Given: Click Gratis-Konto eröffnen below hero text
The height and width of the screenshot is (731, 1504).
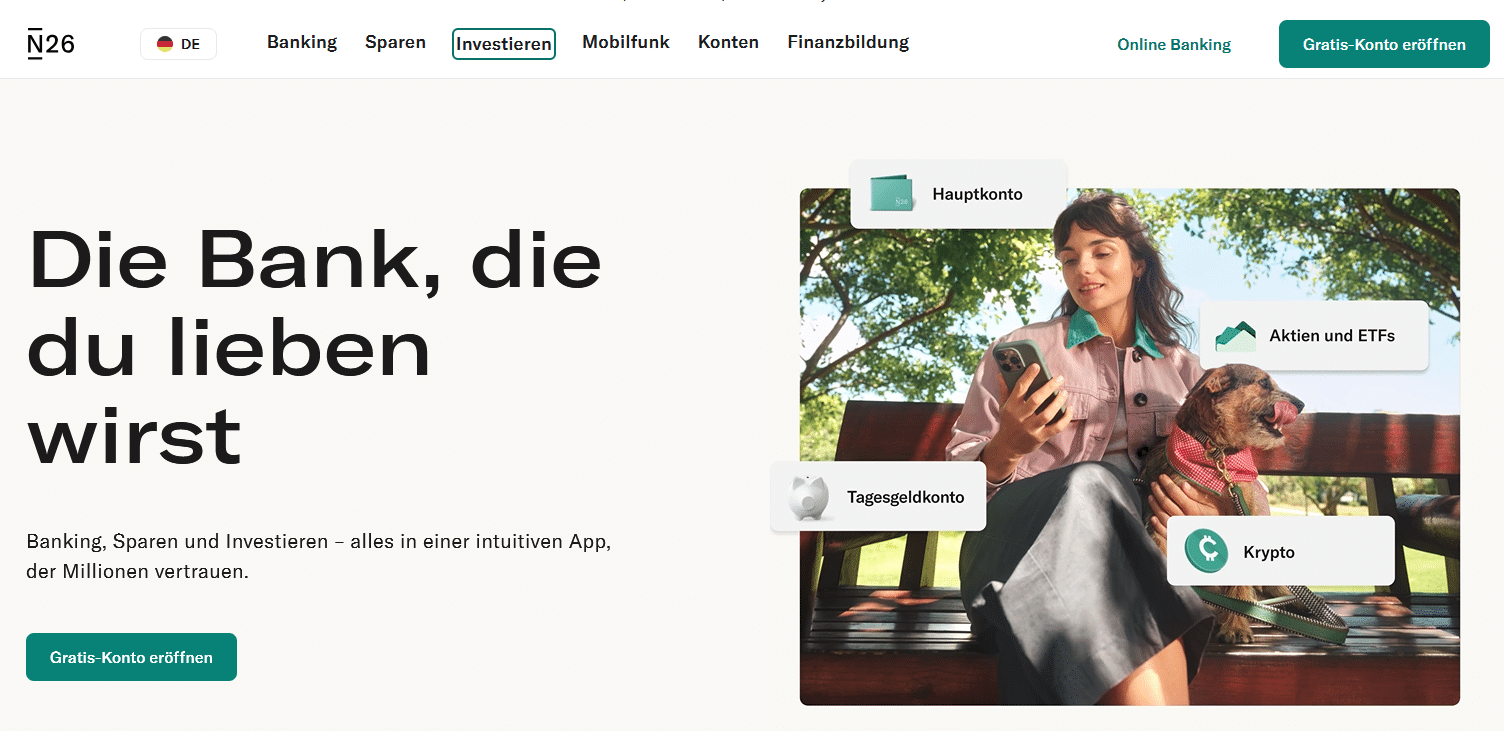Looking at the screenshot, I should click(x=131, y=657).
